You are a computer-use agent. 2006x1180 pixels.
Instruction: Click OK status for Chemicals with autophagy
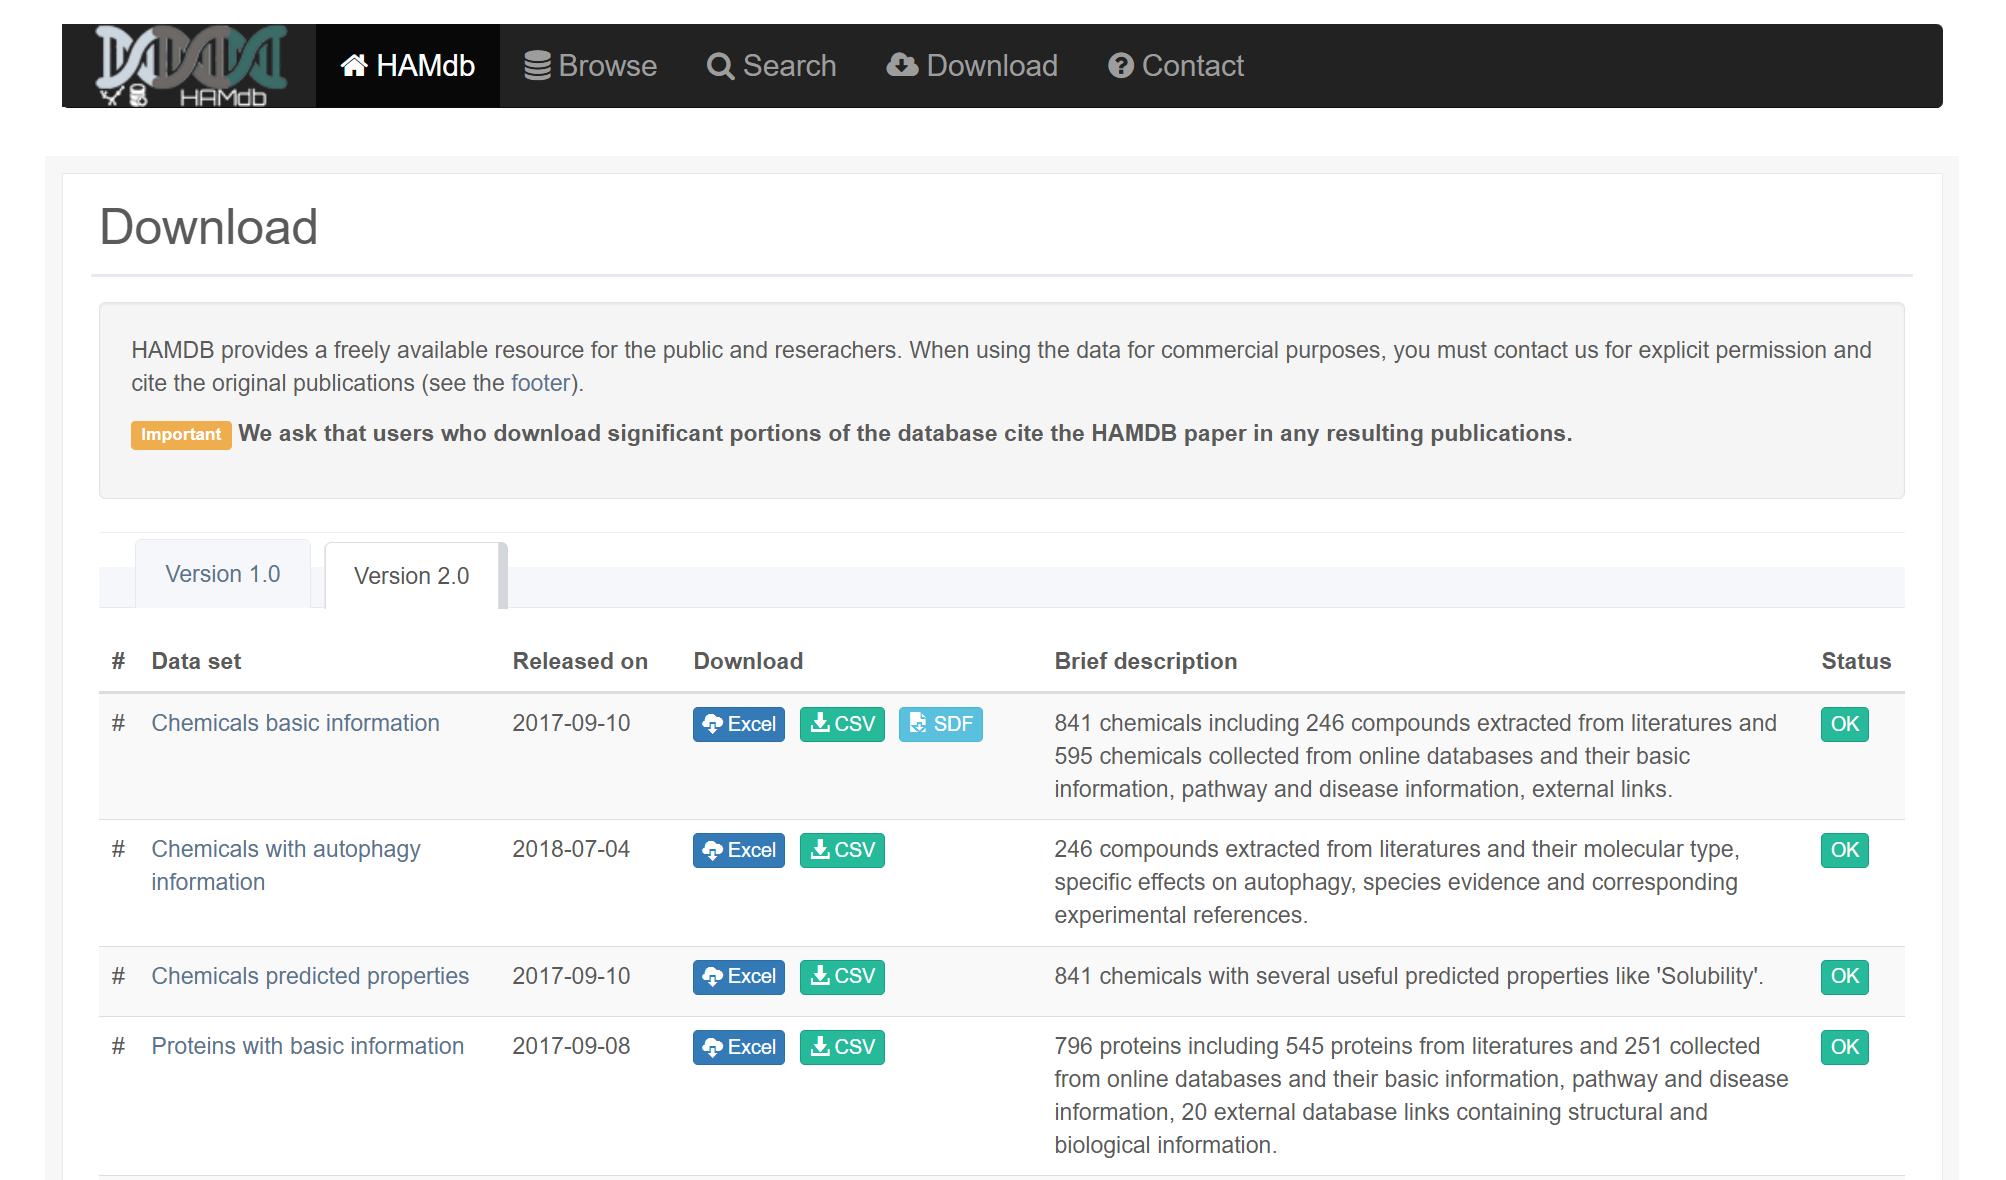coord(1844,850)
